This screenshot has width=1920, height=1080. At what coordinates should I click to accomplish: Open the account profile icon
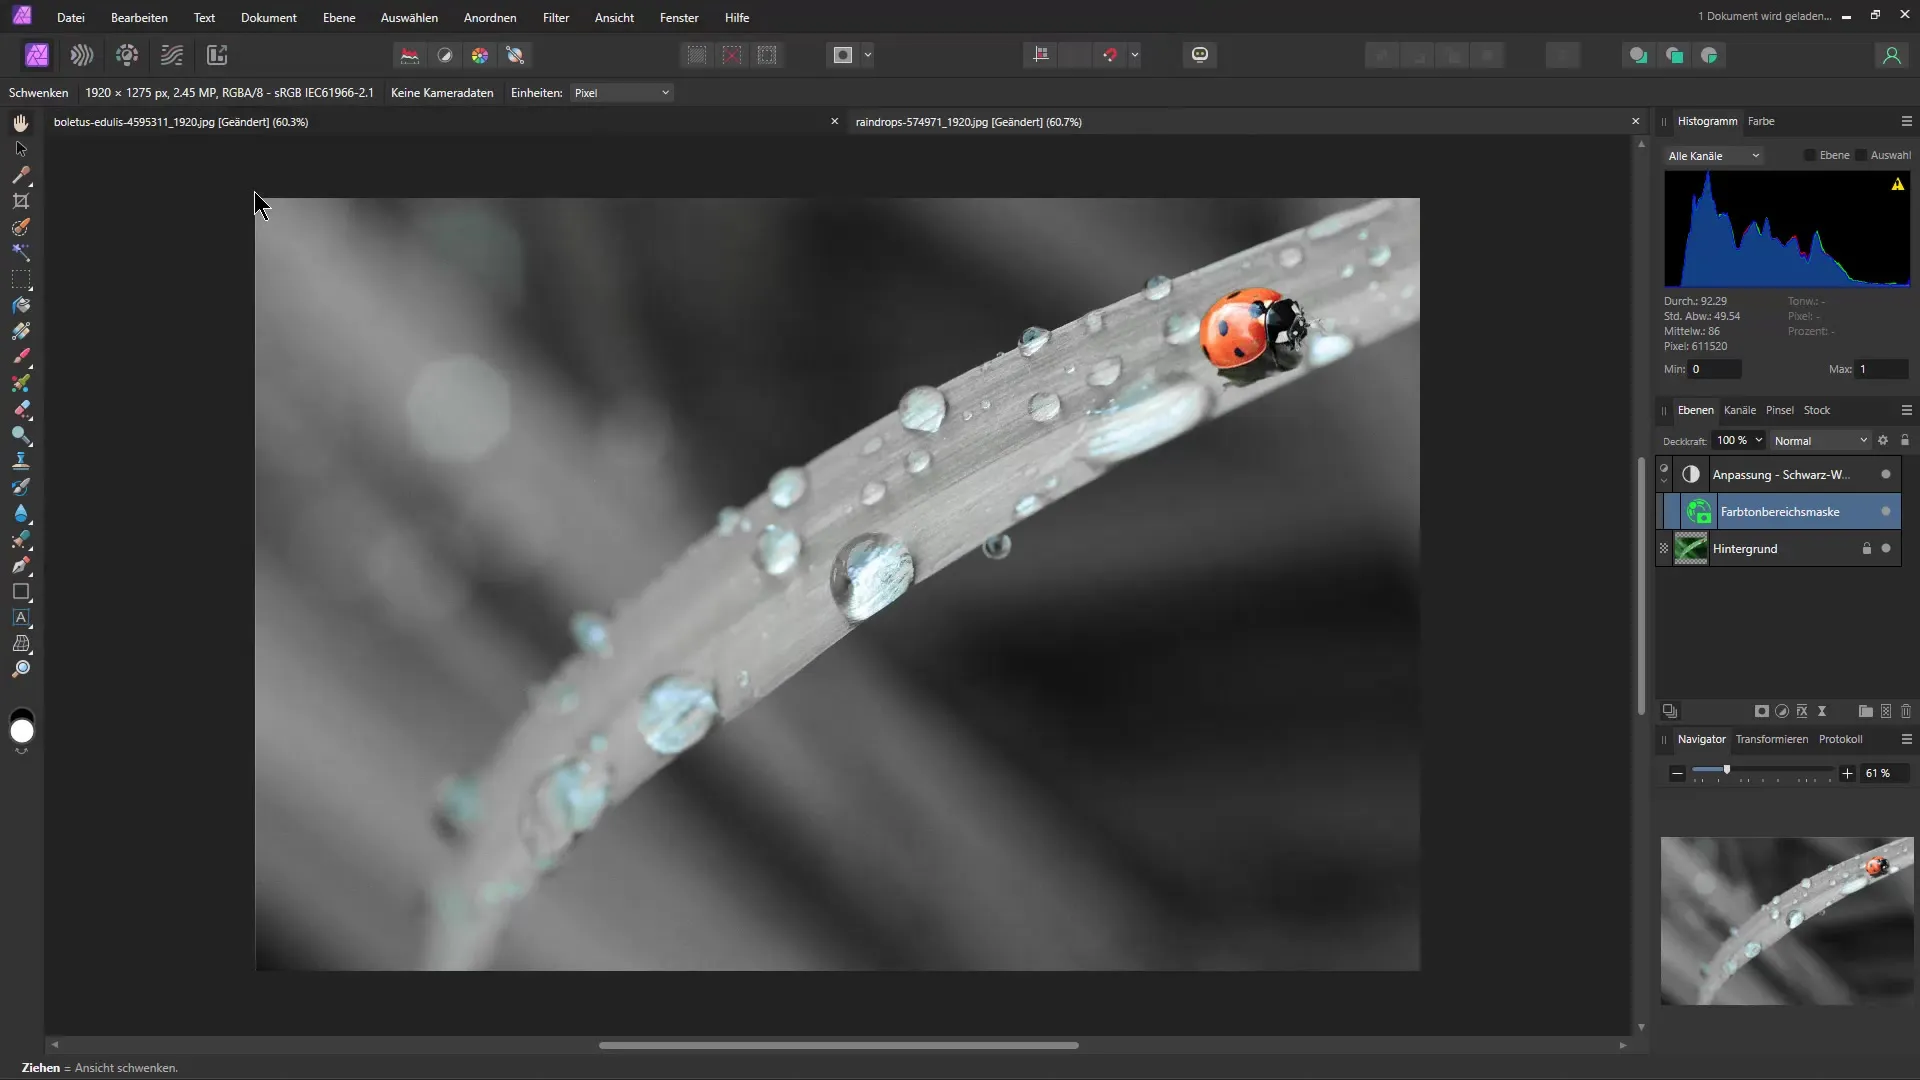tap(1891, 55)
